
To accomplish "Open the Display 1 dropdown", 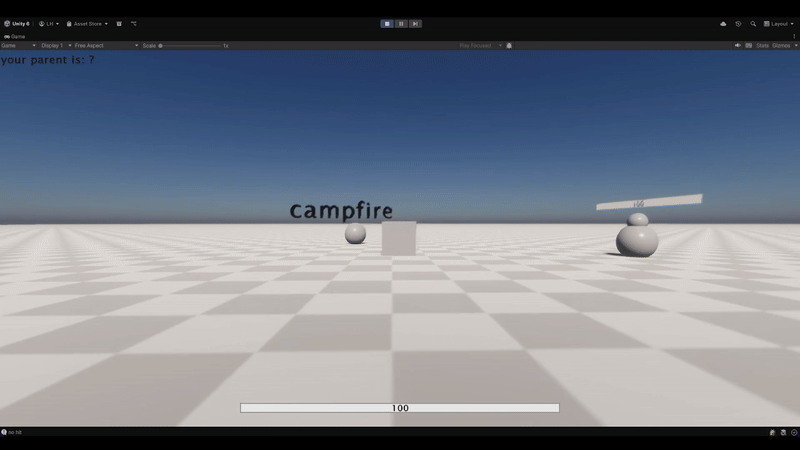I will pos(55,45).
